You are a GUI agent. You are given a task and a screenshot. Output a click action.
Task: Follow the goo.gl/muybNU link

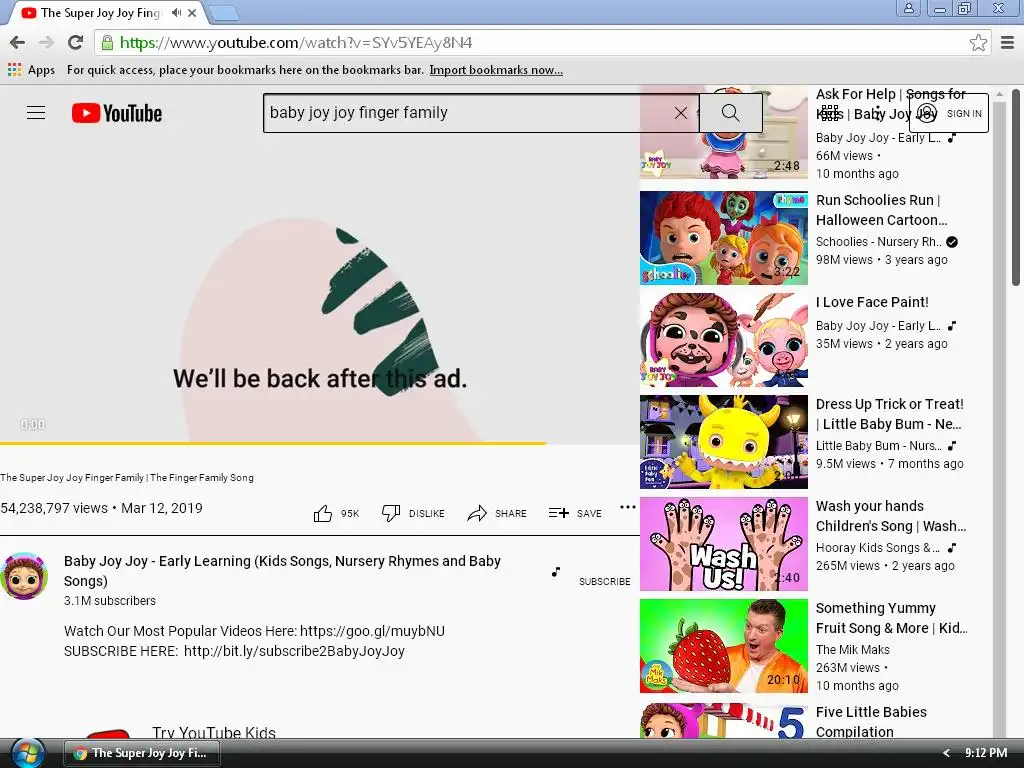[x=372, y=631]
